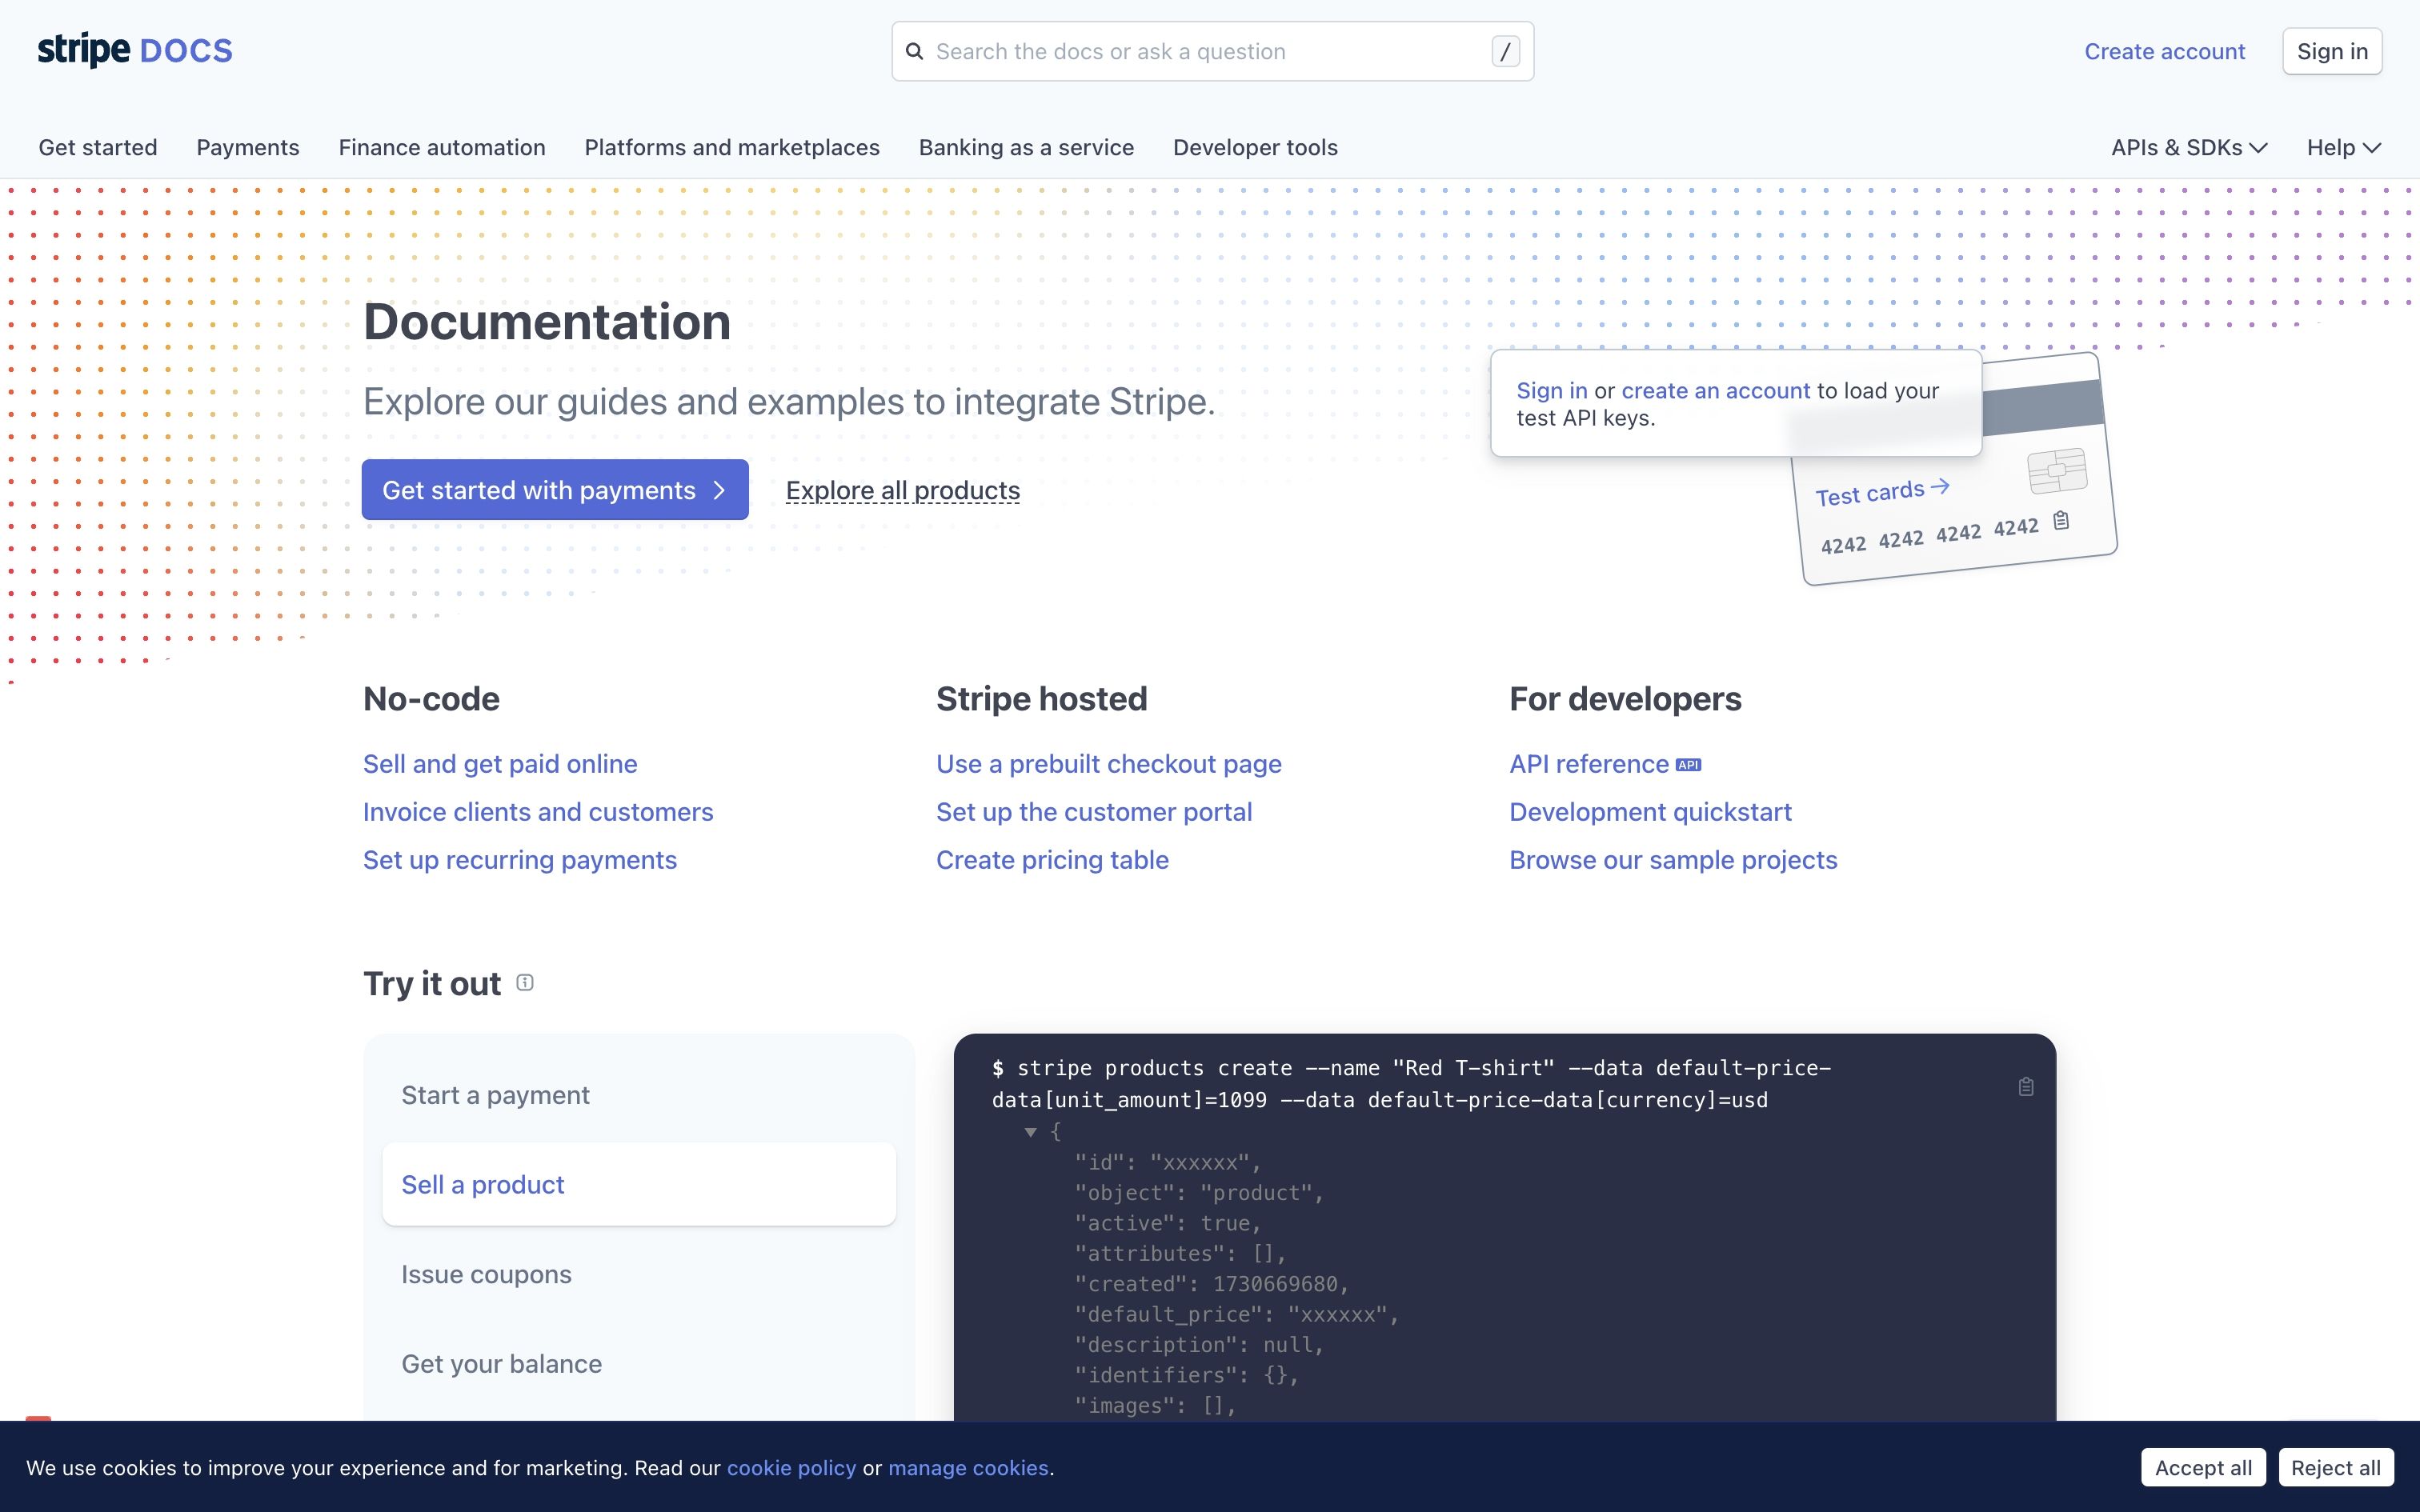2420x1512 pixels.
Task: Copy the code snippet with clipboard icon
Action: [x=2026, y=1086]
